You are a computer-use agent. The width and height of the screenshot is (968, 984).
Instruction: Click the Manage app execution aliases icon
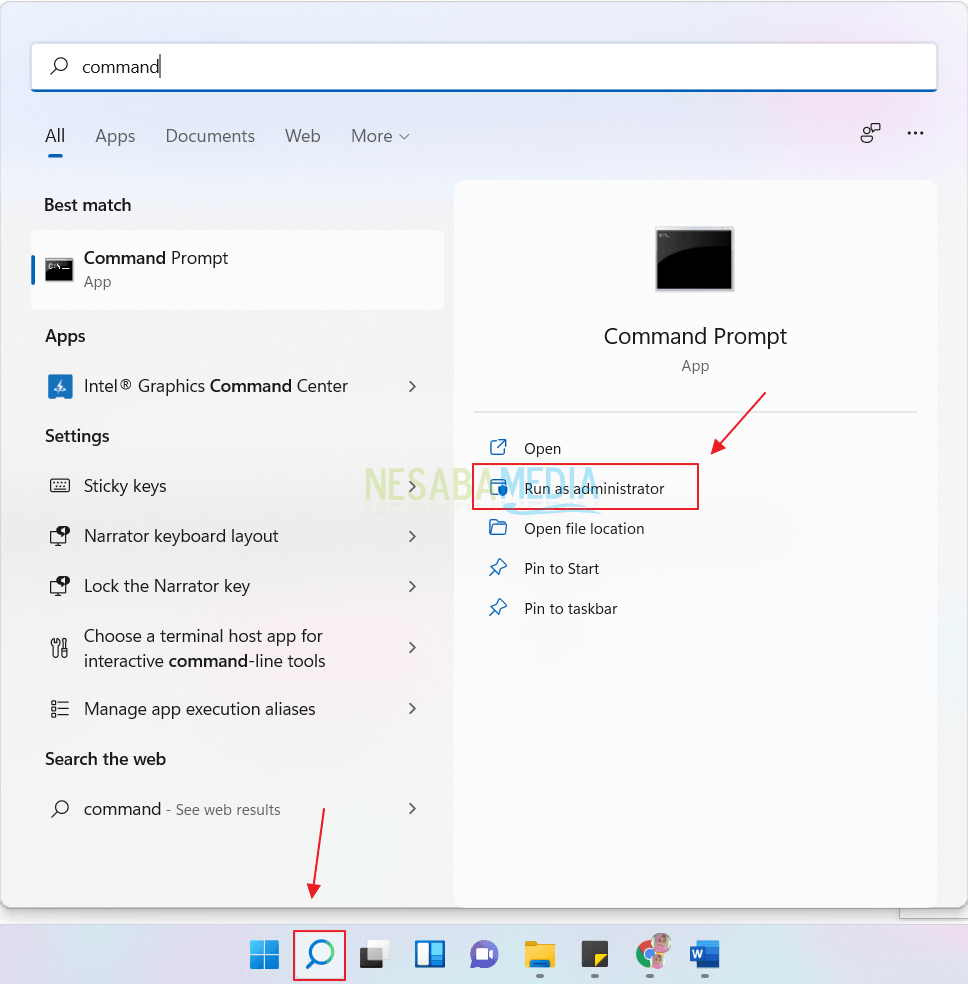(x=60, y=709)
